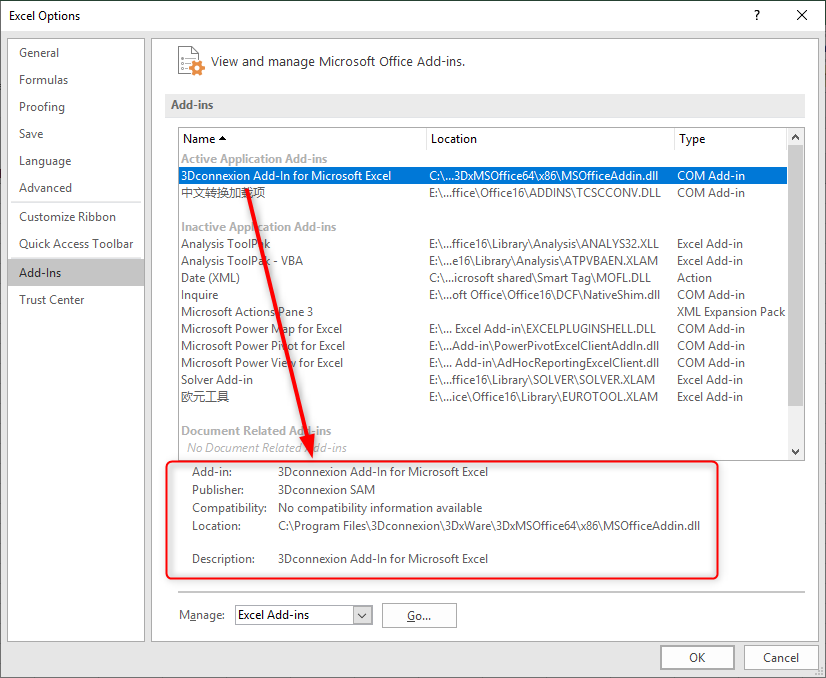Confirm with the OK button

coord(697,657)
